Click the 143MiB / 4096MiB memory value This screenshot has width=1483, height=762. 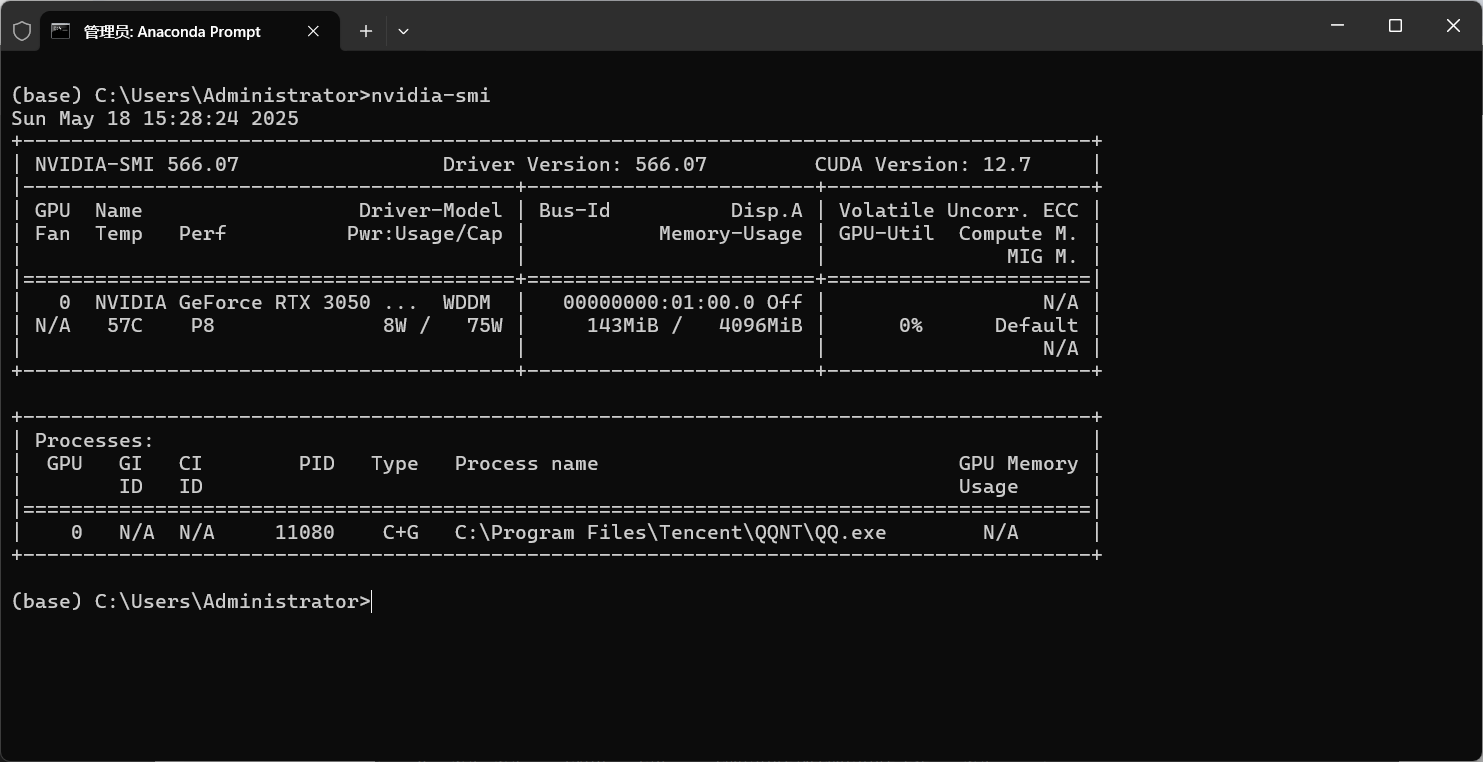click(695, 325)
